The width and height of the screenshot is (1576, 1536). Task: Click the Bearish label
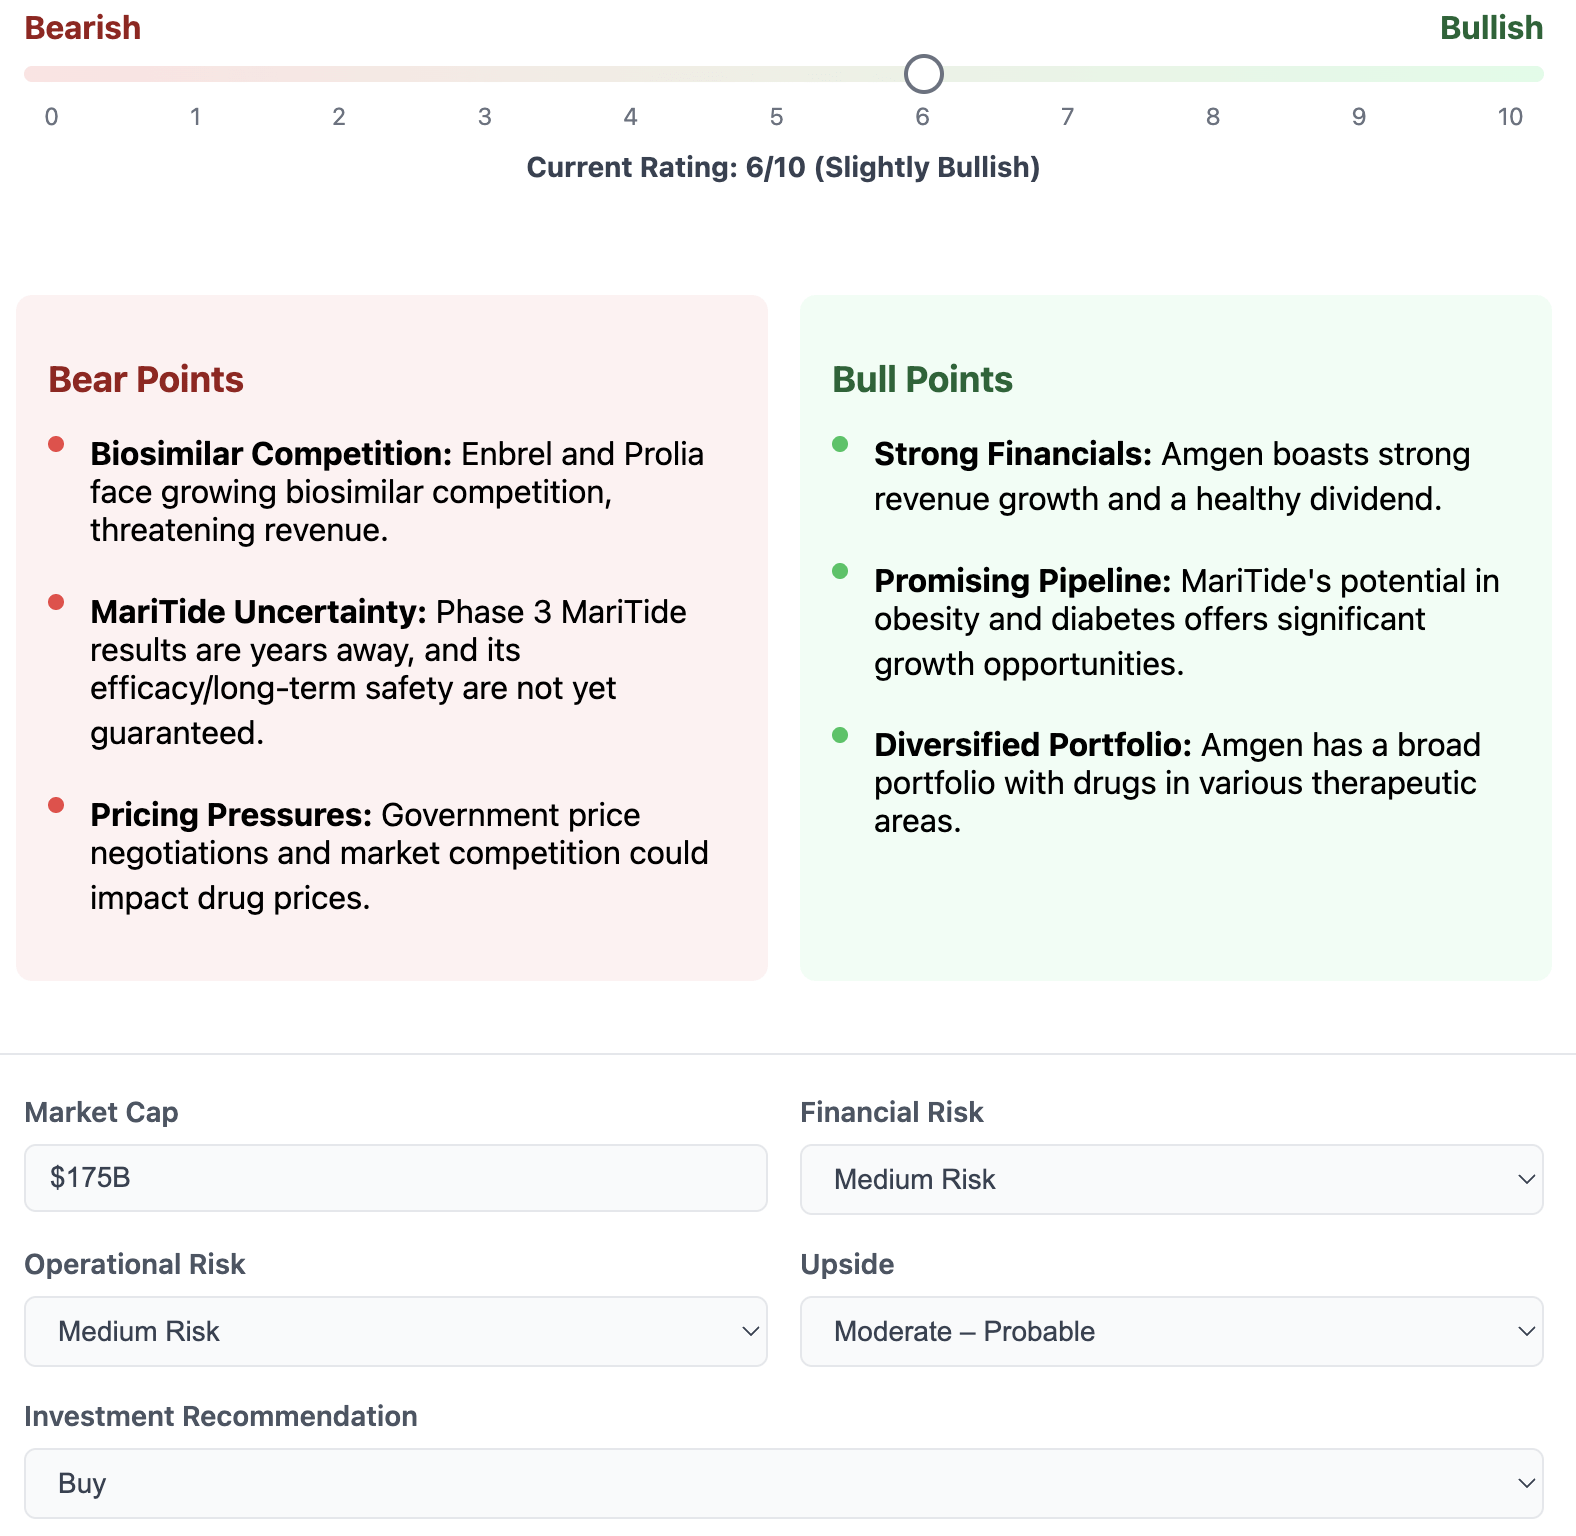click(x=83, y=28)
